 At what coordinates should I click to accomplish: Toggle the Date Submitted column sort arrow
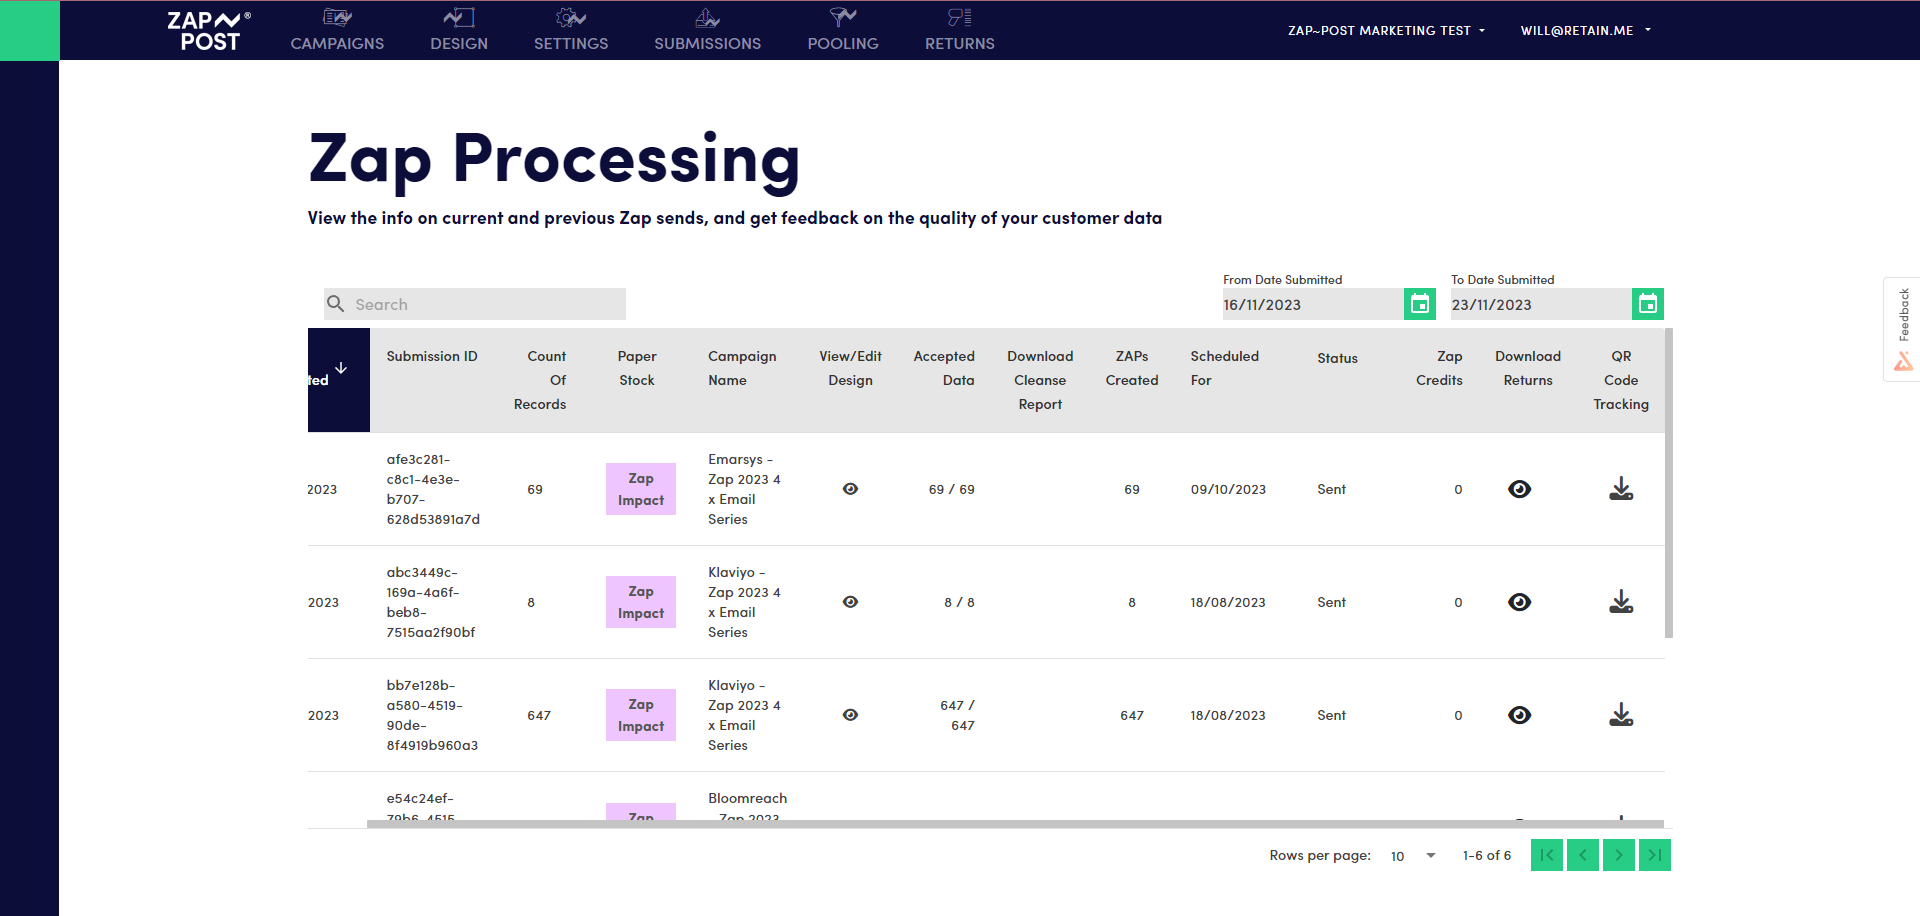pyautogui.click(x=339, y=367)
